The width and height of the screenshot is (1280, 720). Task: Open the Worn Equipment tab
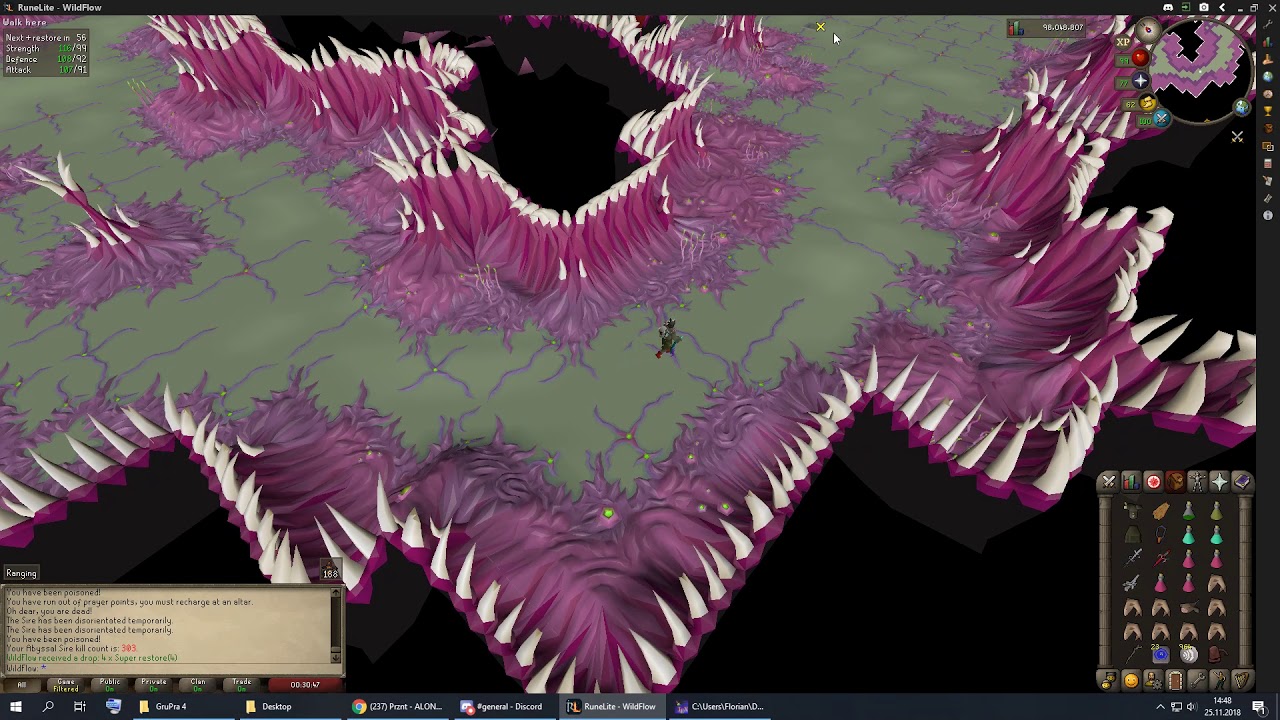[1198, 481]
